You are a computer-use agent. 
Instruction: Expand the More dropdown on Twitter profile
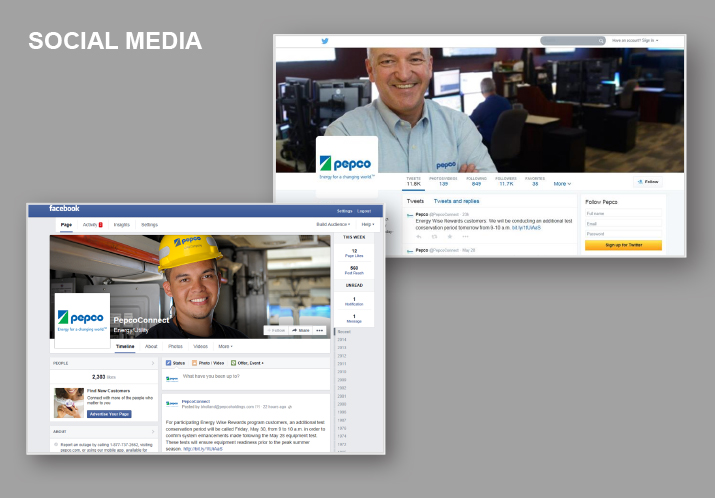(x=562, y=184)
